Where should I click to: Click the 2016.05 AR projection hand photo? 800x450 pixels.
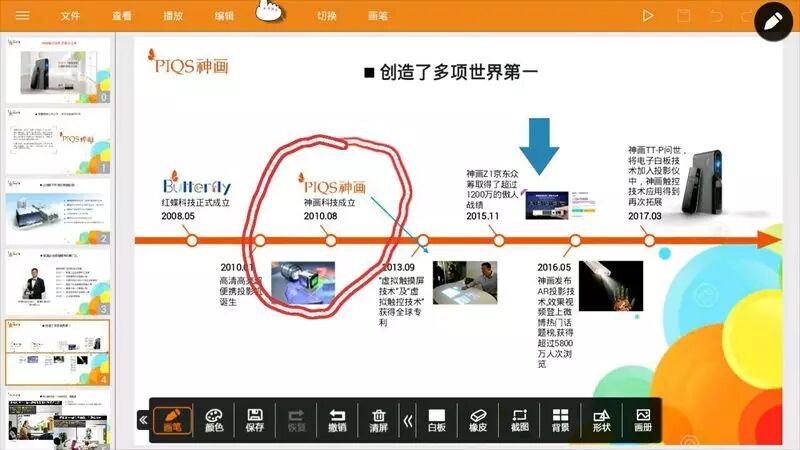611,286
